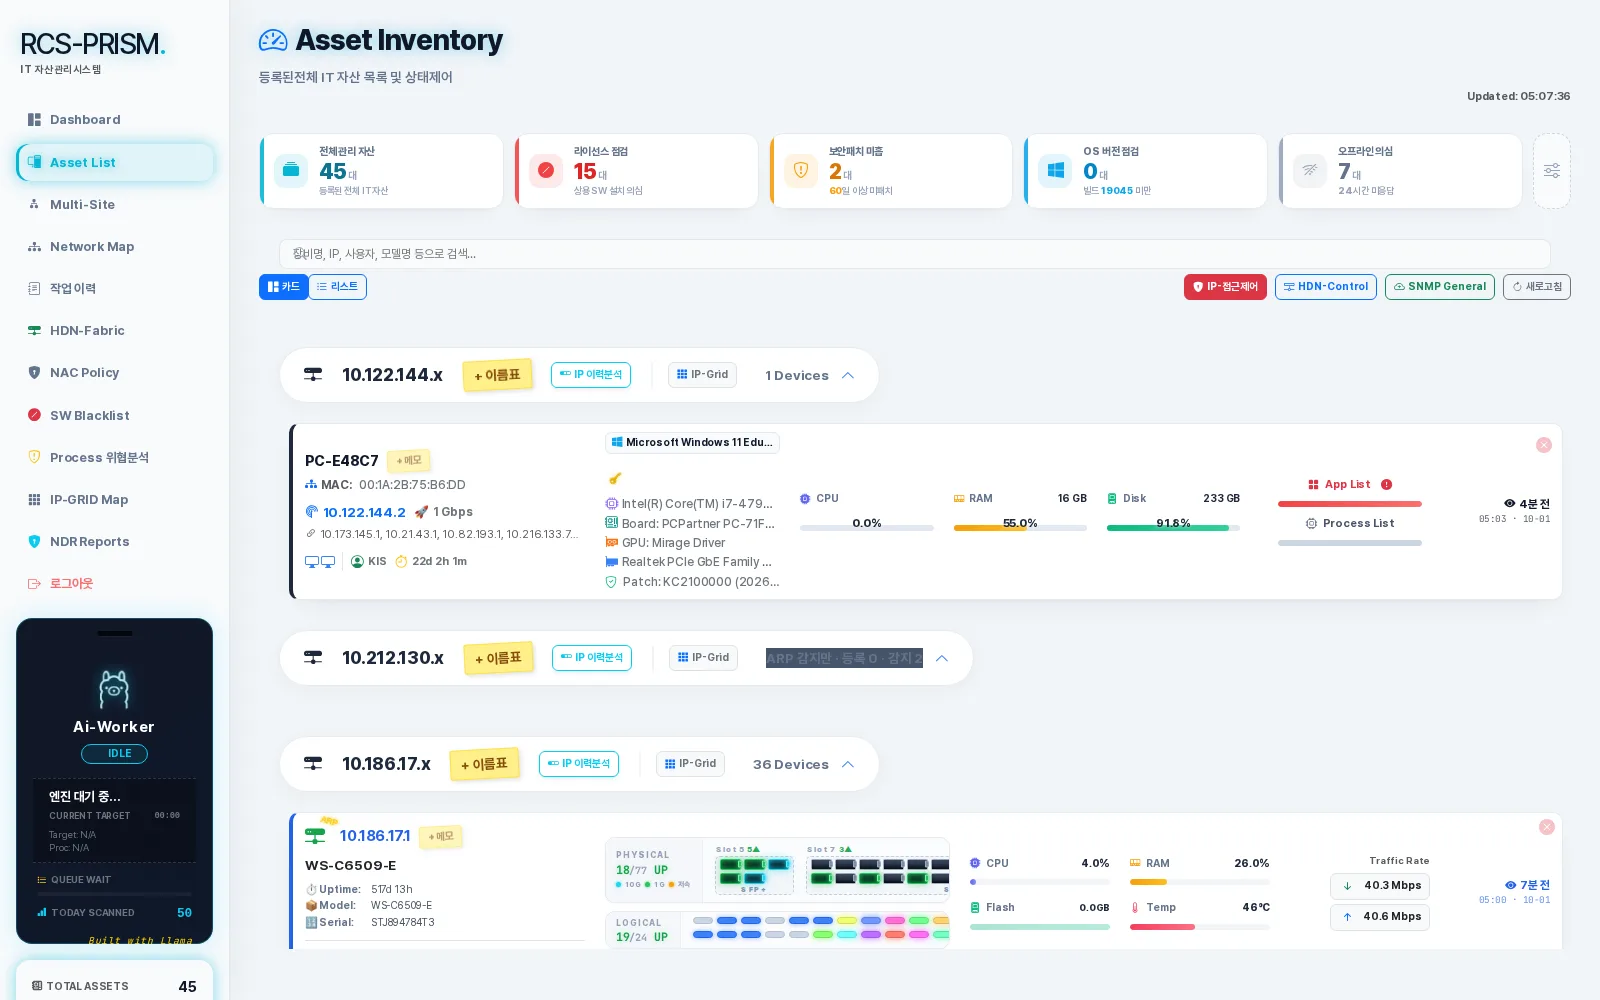This screenshot has height=1000, width=1600.
Task: Click the 보안패치 미흡 shield icon
Action: click(801, 170)
